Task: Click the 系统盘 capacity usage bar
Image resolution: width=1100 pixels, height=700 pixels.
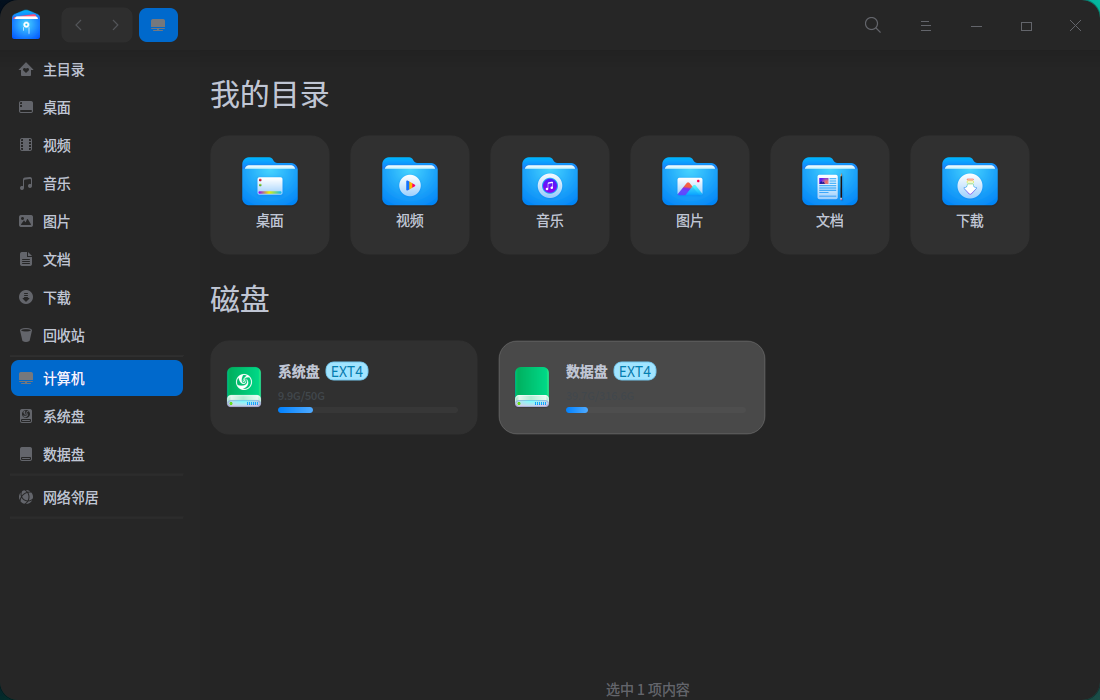Action: (368, 409)
